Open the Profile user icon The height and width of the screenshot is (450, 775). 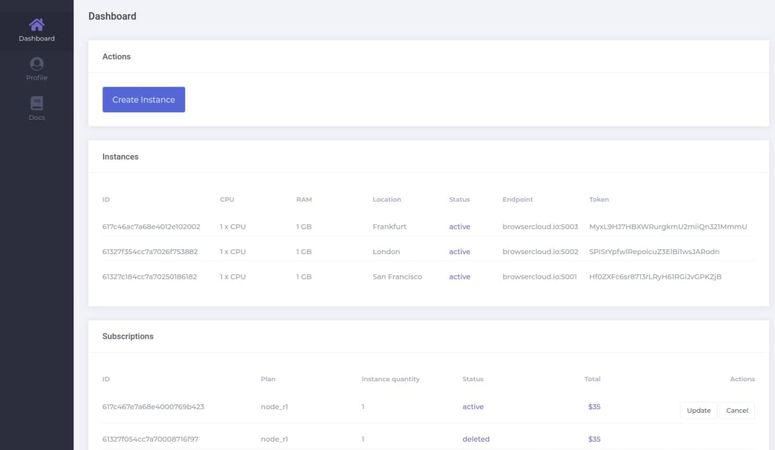point(37,64)
